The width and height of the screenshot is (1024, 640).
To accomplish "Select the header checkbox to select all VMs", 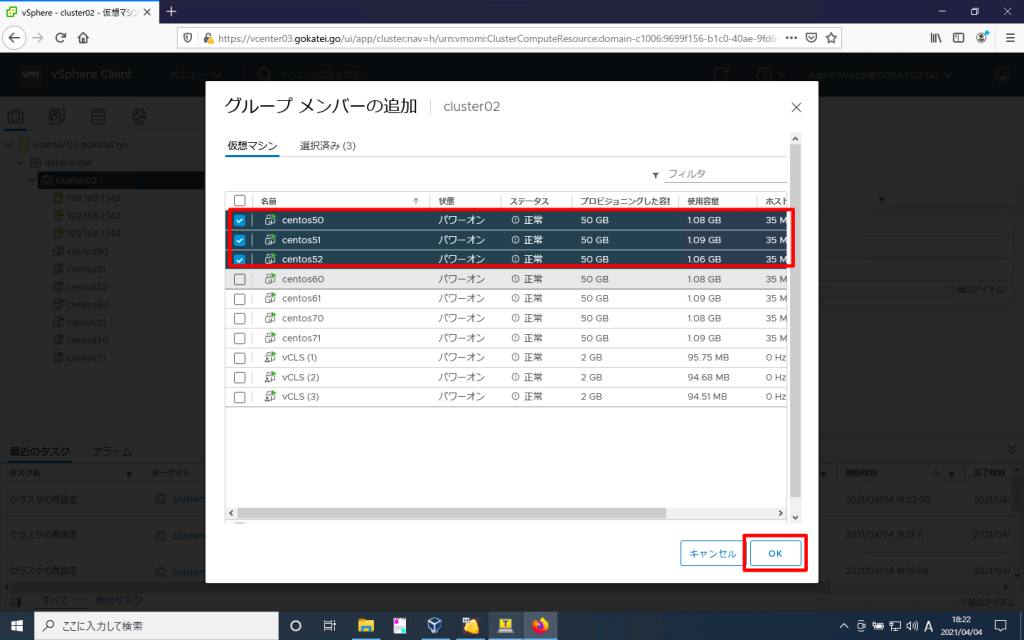I will 239,199.
